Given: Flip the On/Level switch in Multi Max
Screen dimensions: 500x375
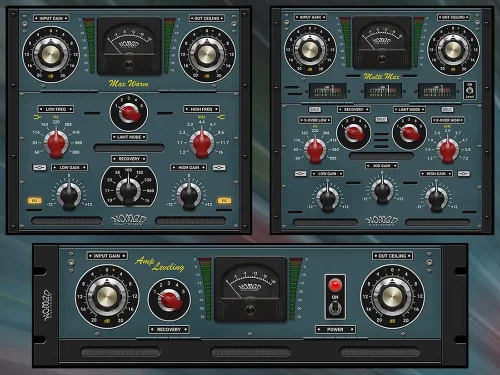Looking at the screenshot, I should click(x=470, y=90).
